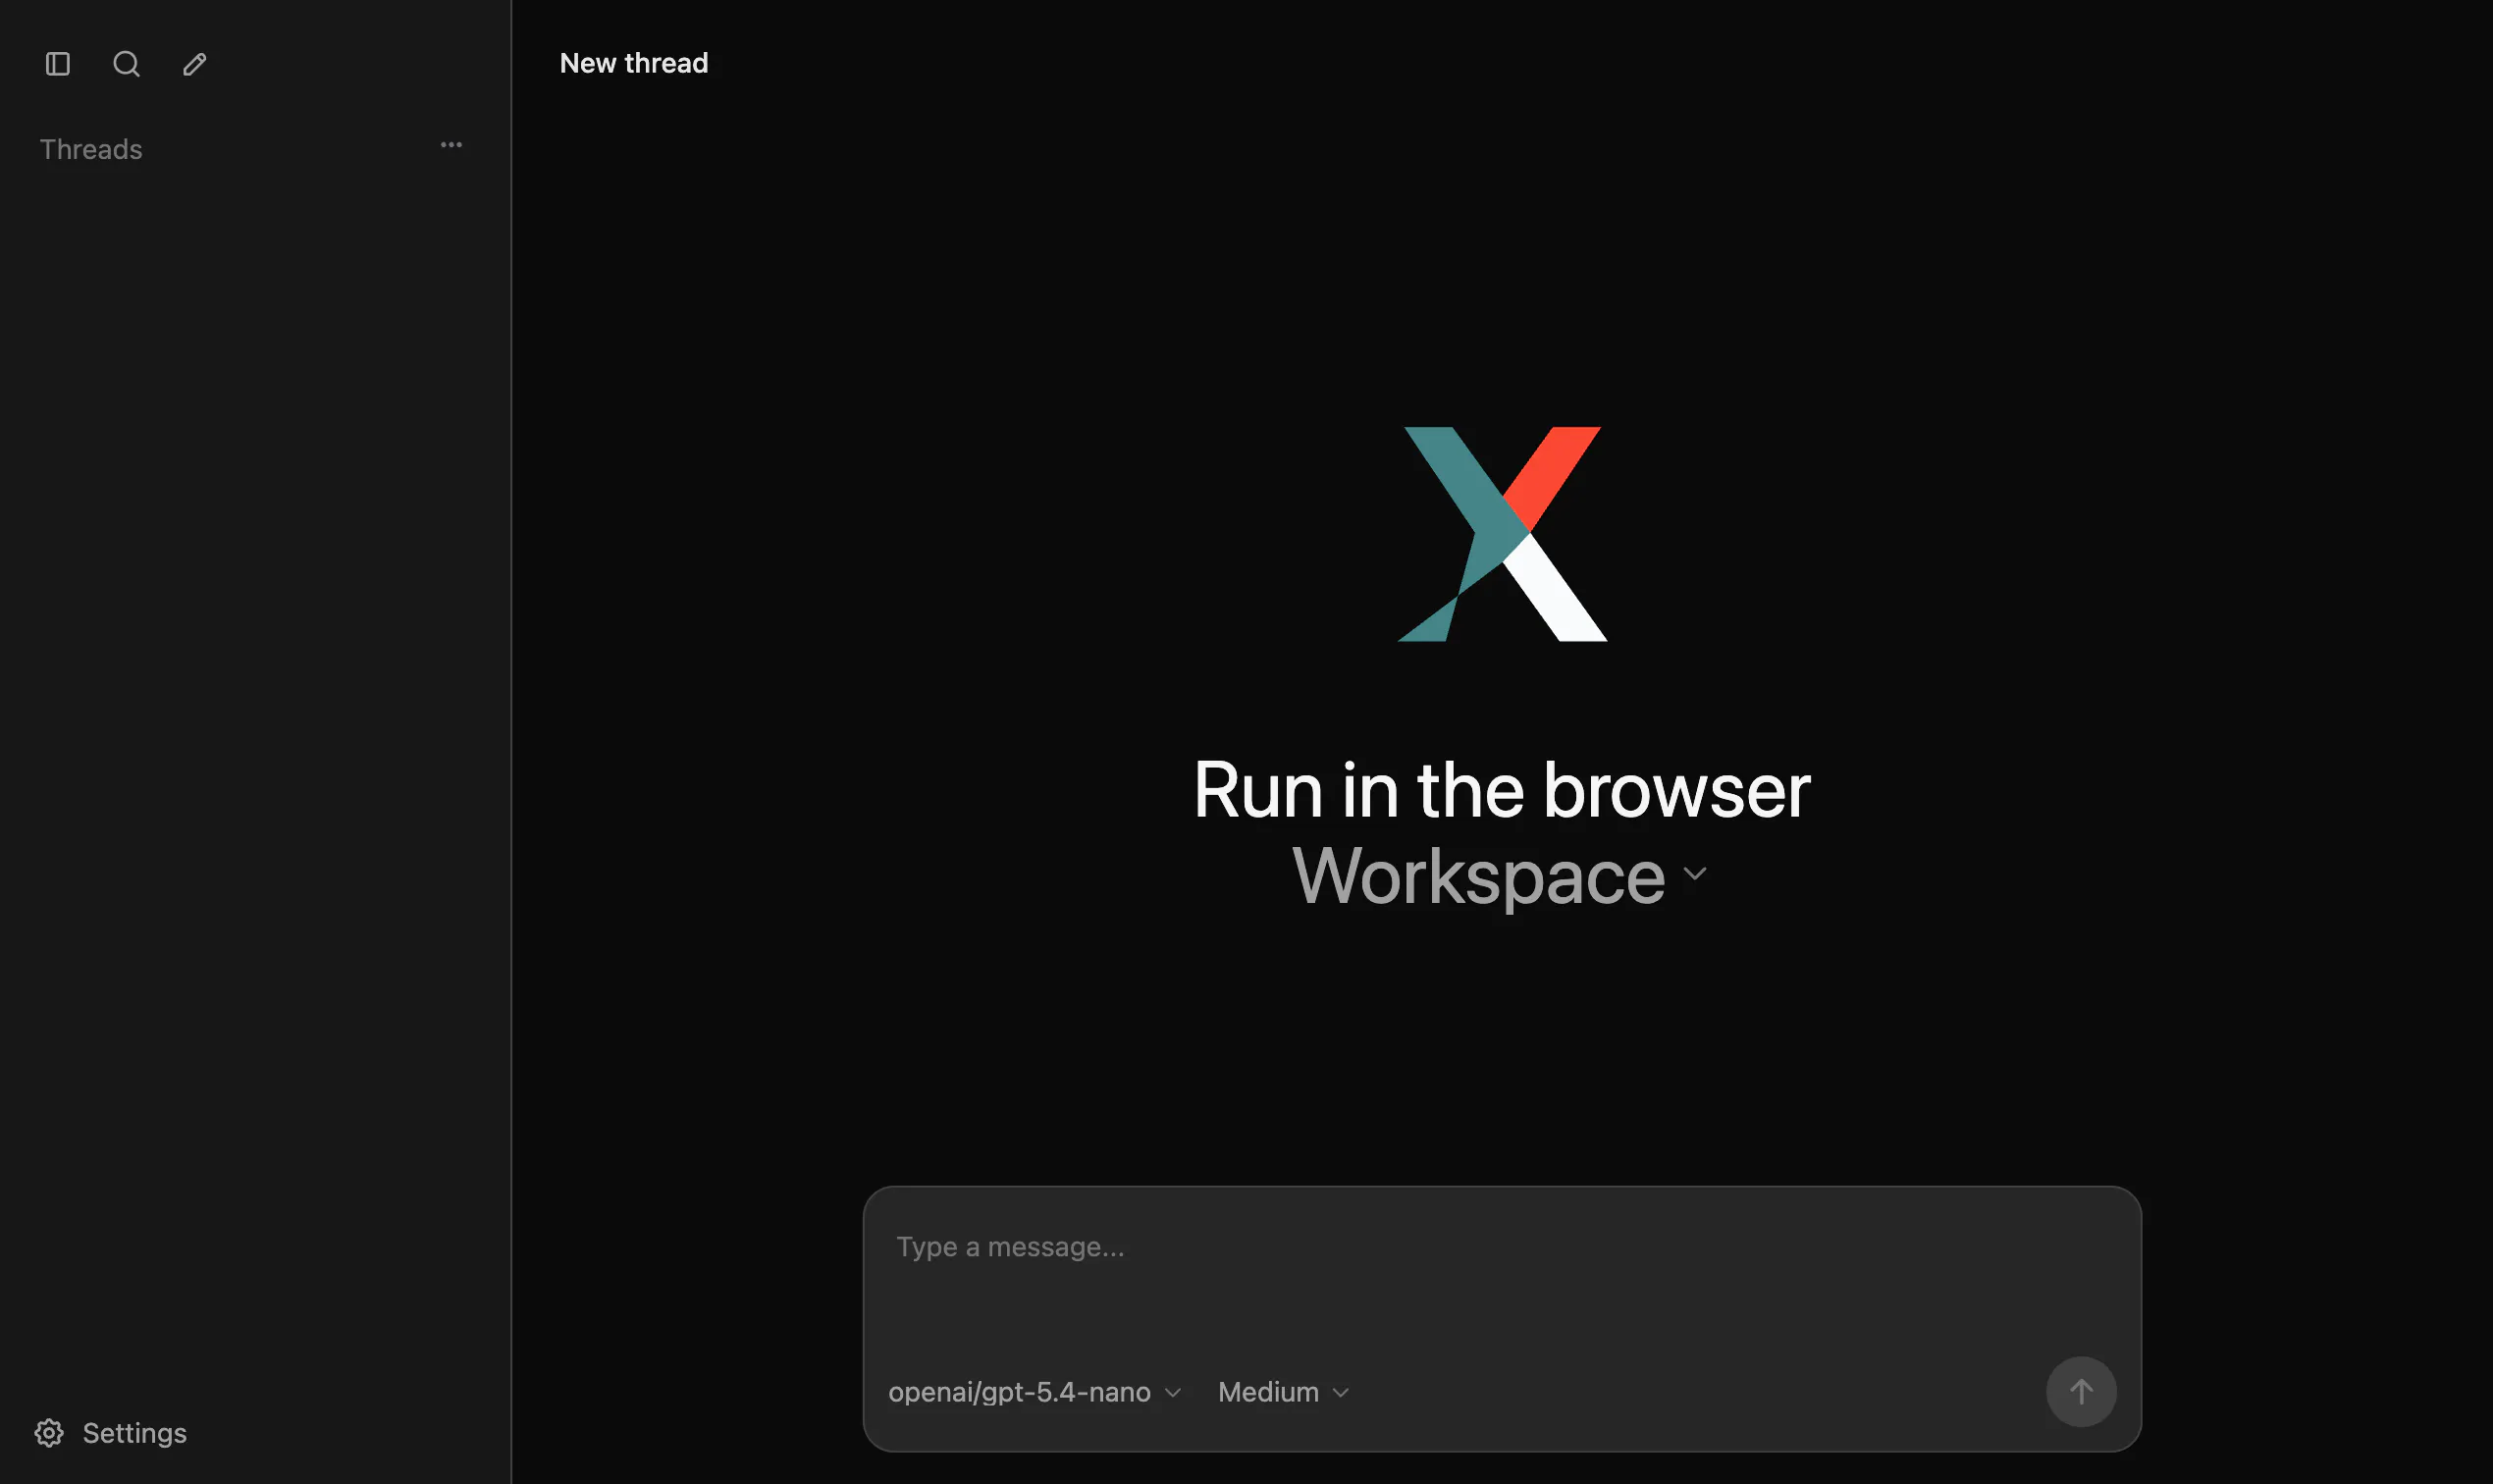Screen dimensions: 2493x1484
Task: Expand the Workspace selector dropdown
Action: click(1499, 876)
